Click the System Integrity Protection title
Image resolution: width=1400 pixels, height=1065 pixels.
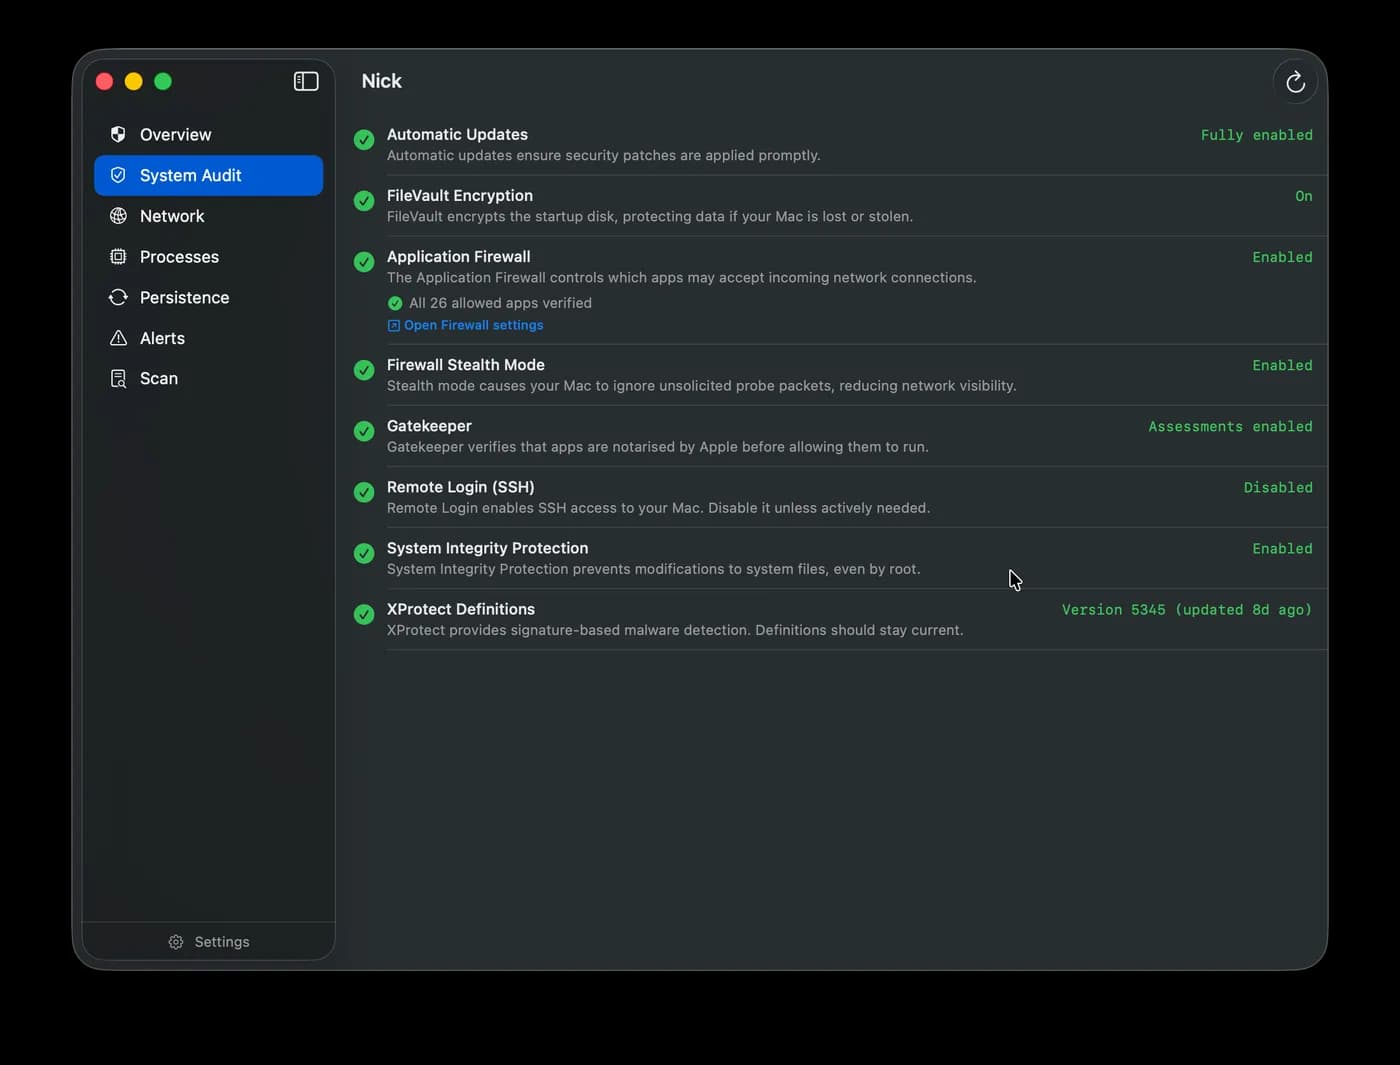pos(488,547)
